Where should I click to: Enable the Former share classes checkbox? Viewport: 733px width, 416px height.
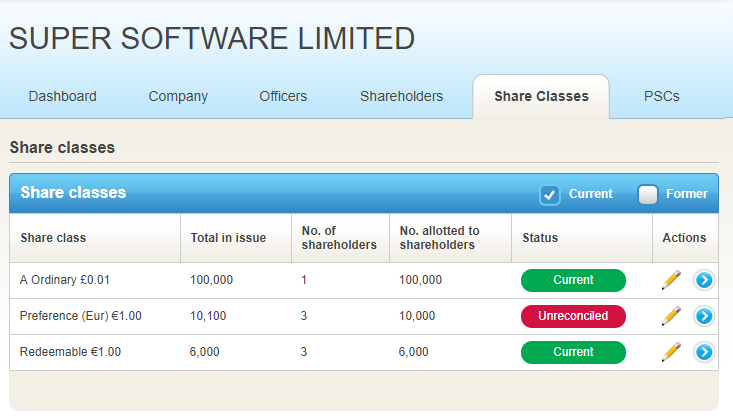648,194
